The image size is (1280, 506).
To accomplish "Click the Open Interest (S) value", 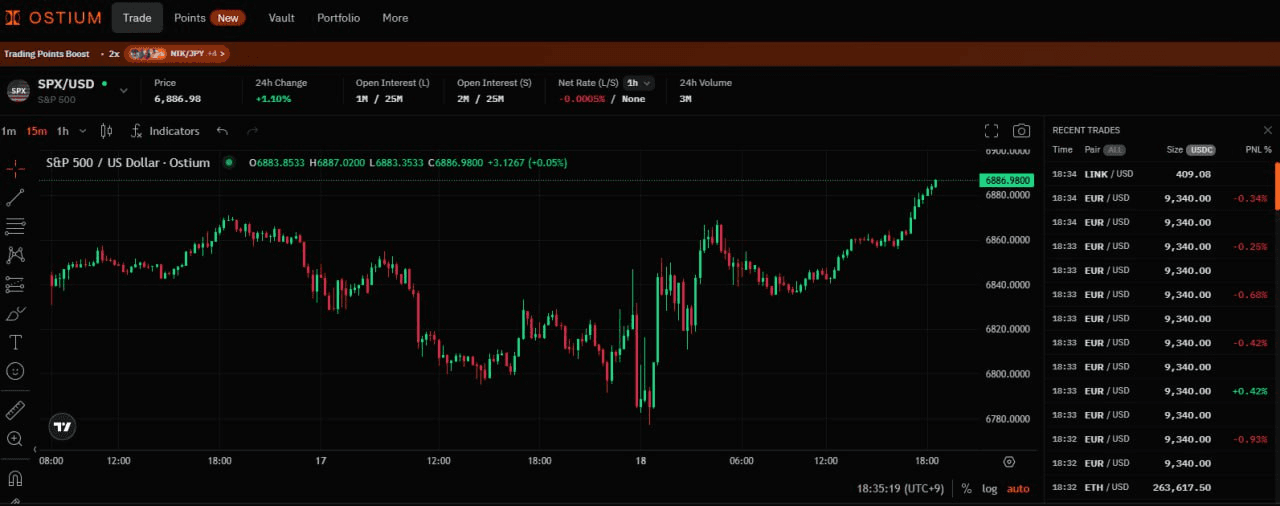I will pos(481,99).
